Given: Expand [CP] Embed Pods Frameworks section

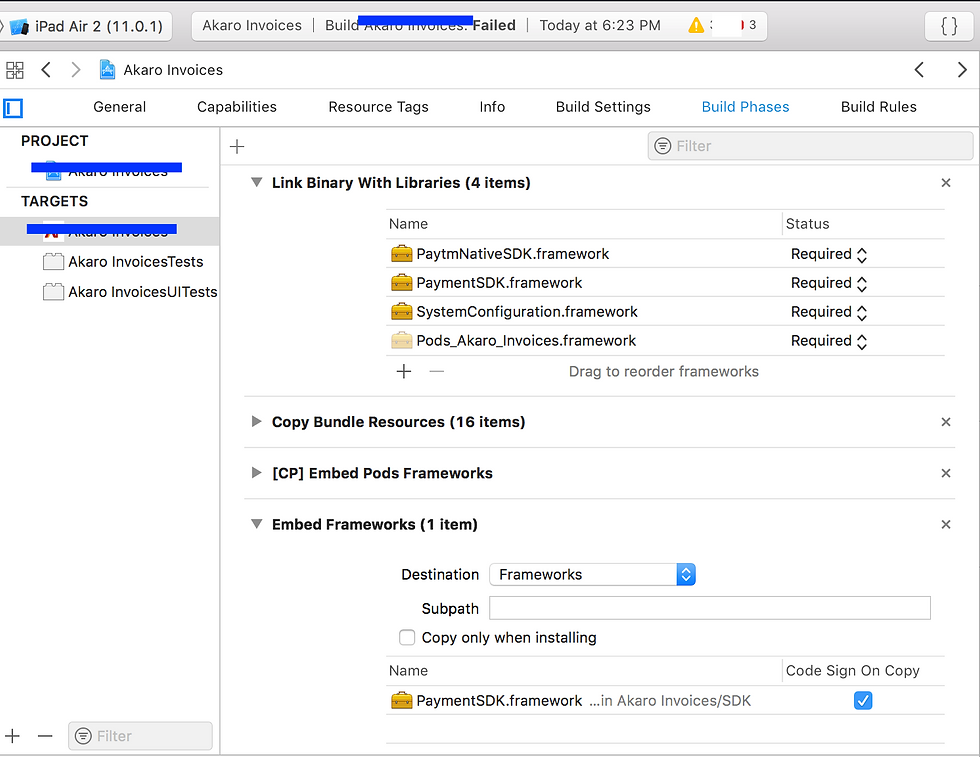Looking at the screenshot, I should [x=256, y=473].
